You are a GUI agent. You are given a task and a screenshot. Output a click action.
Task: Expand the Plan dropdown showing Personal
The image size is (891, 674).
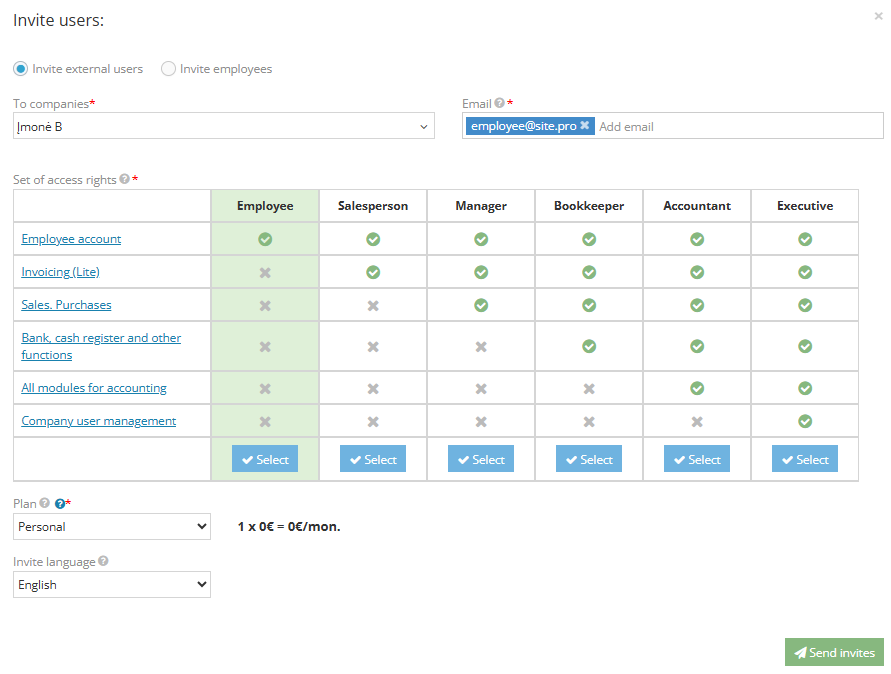tap(112, 526)
